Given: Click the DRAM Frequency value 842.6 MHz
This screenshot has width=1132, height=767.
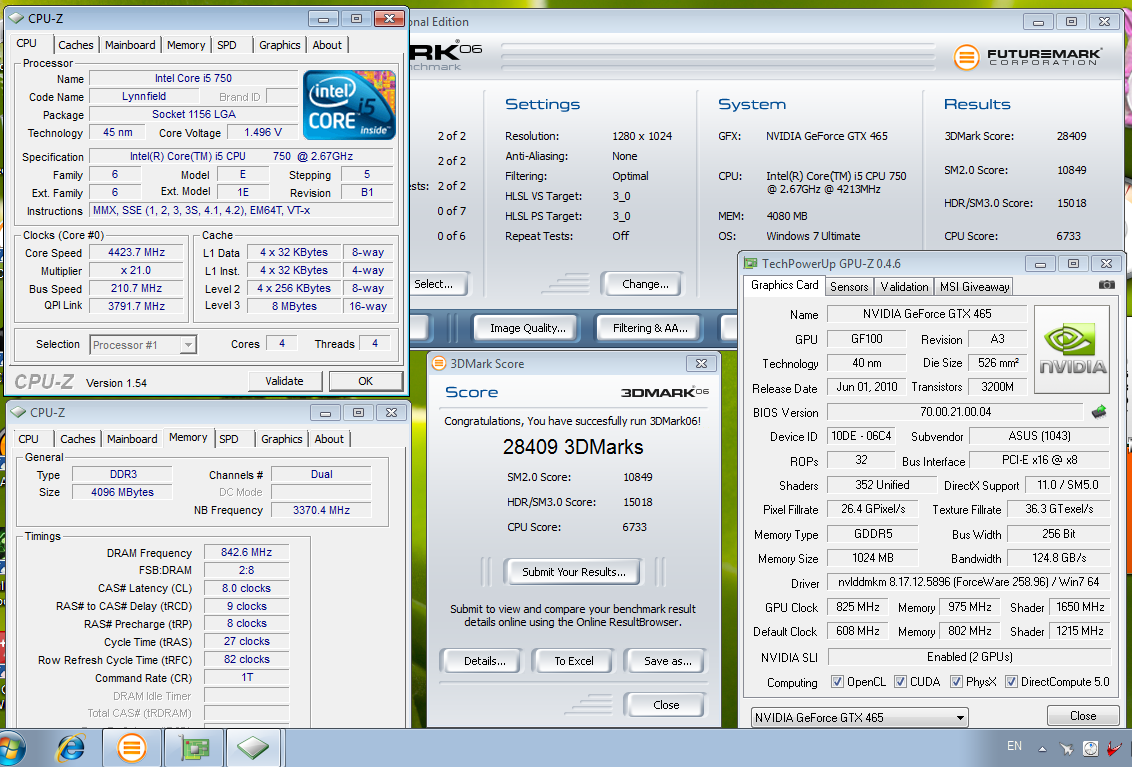Looking at the screenshot, I should [x=246, y=552].
